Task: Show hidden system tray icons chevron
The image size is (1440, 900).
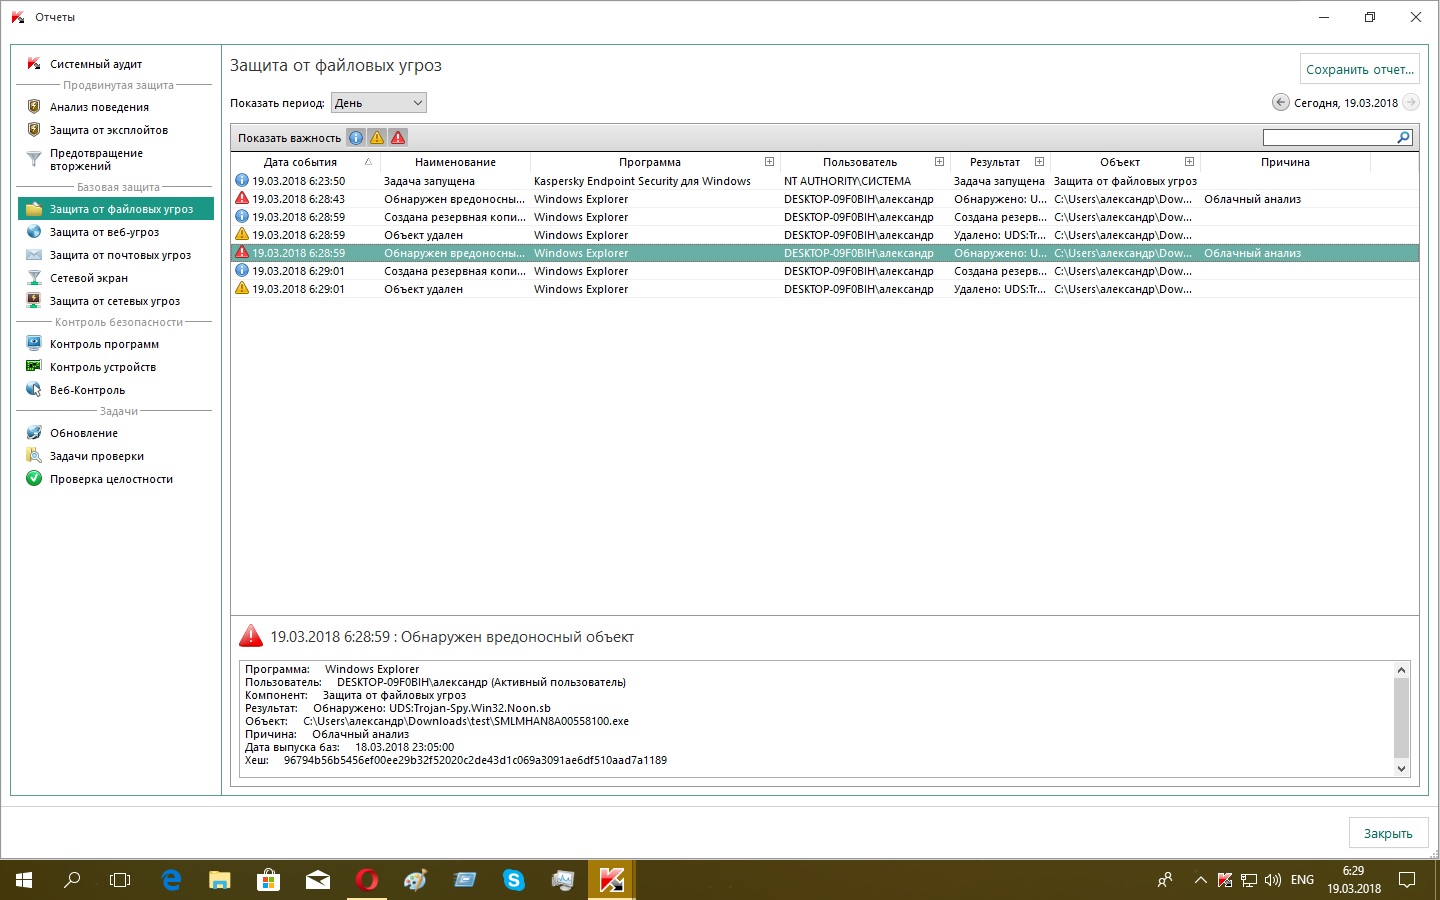Action: (1200, 880)
